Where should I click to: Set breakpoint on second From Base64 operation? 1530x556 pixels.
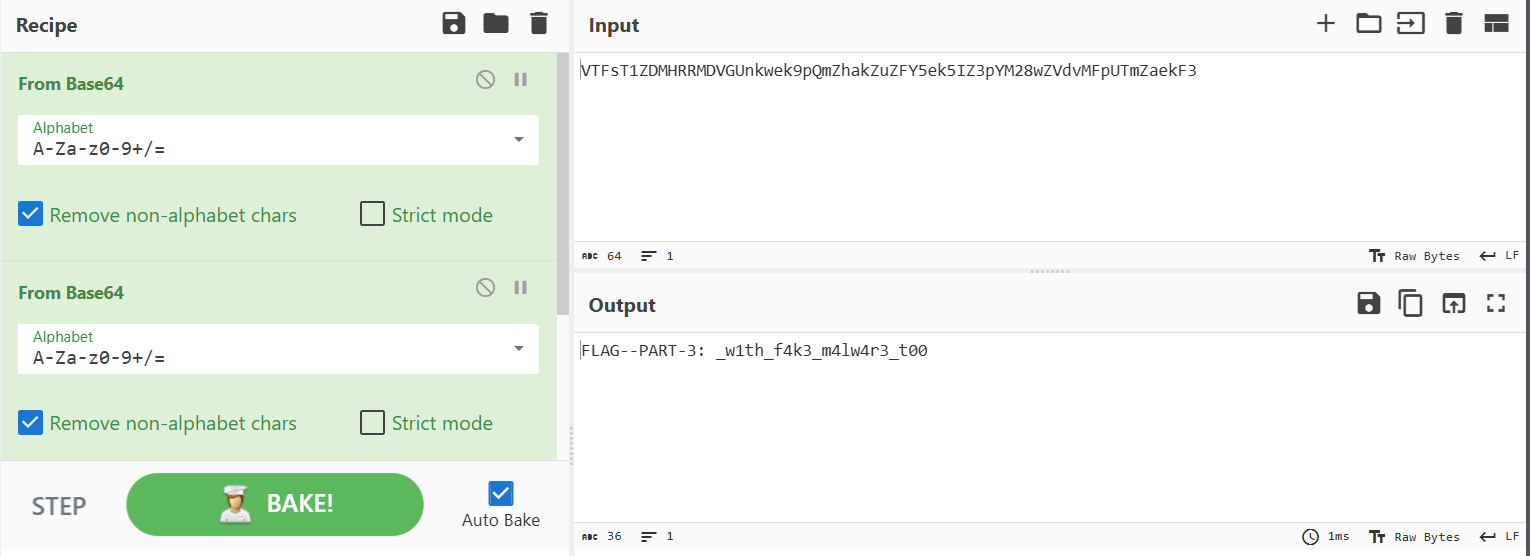click(520, 288)
